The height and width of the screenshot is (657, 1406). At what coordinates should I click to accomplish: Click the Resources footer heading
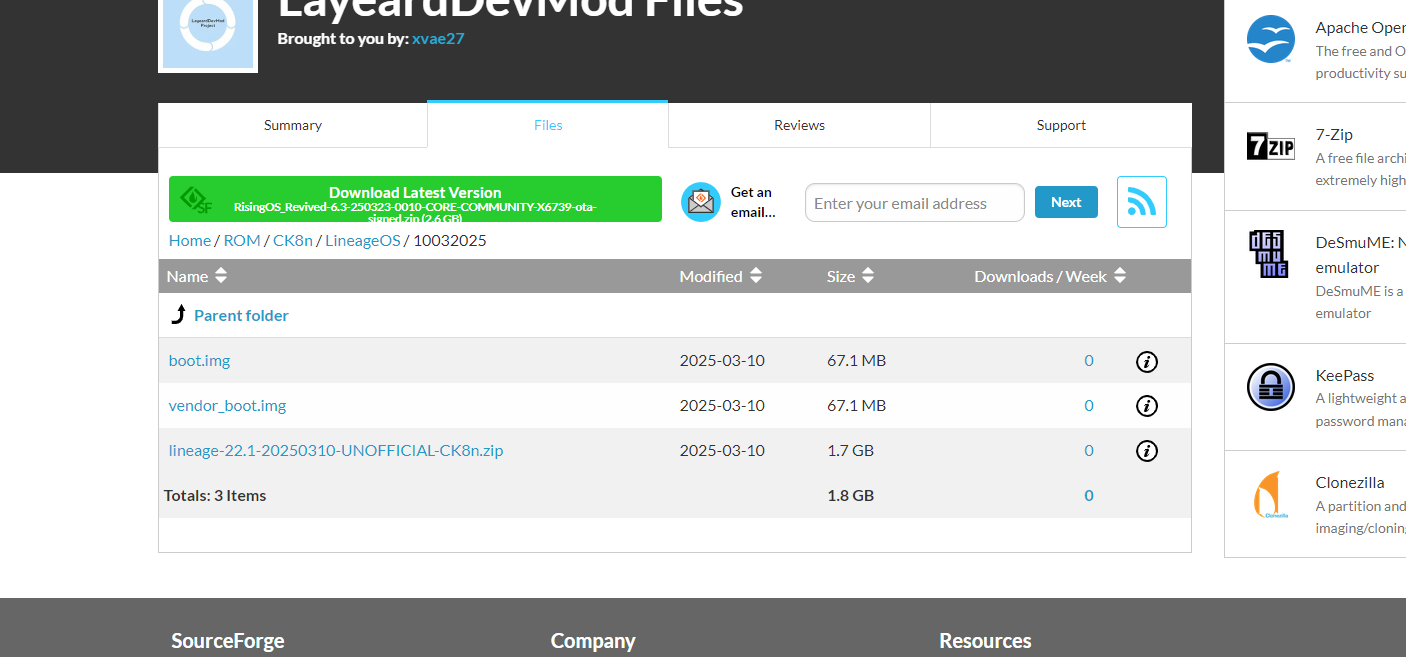(985, 641)
